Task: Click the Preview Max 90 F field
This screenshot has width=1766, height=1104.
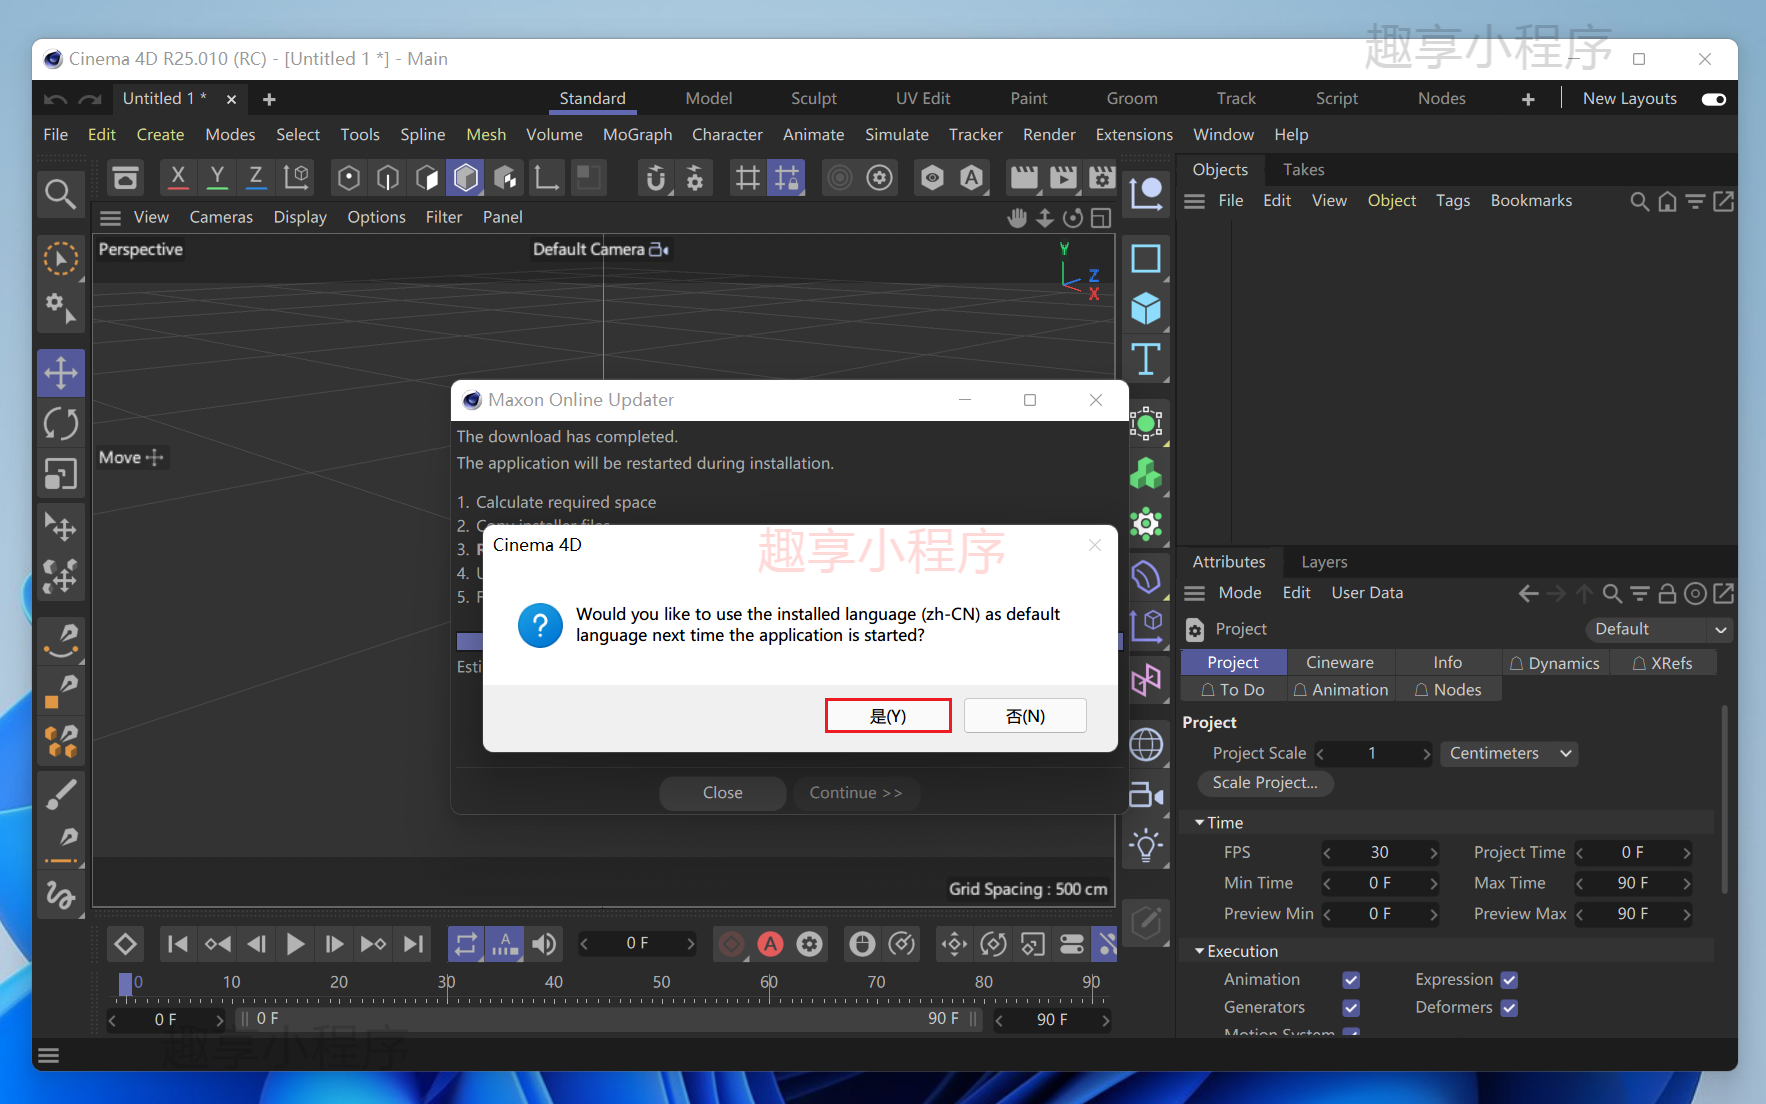Action: point(1633,914)
